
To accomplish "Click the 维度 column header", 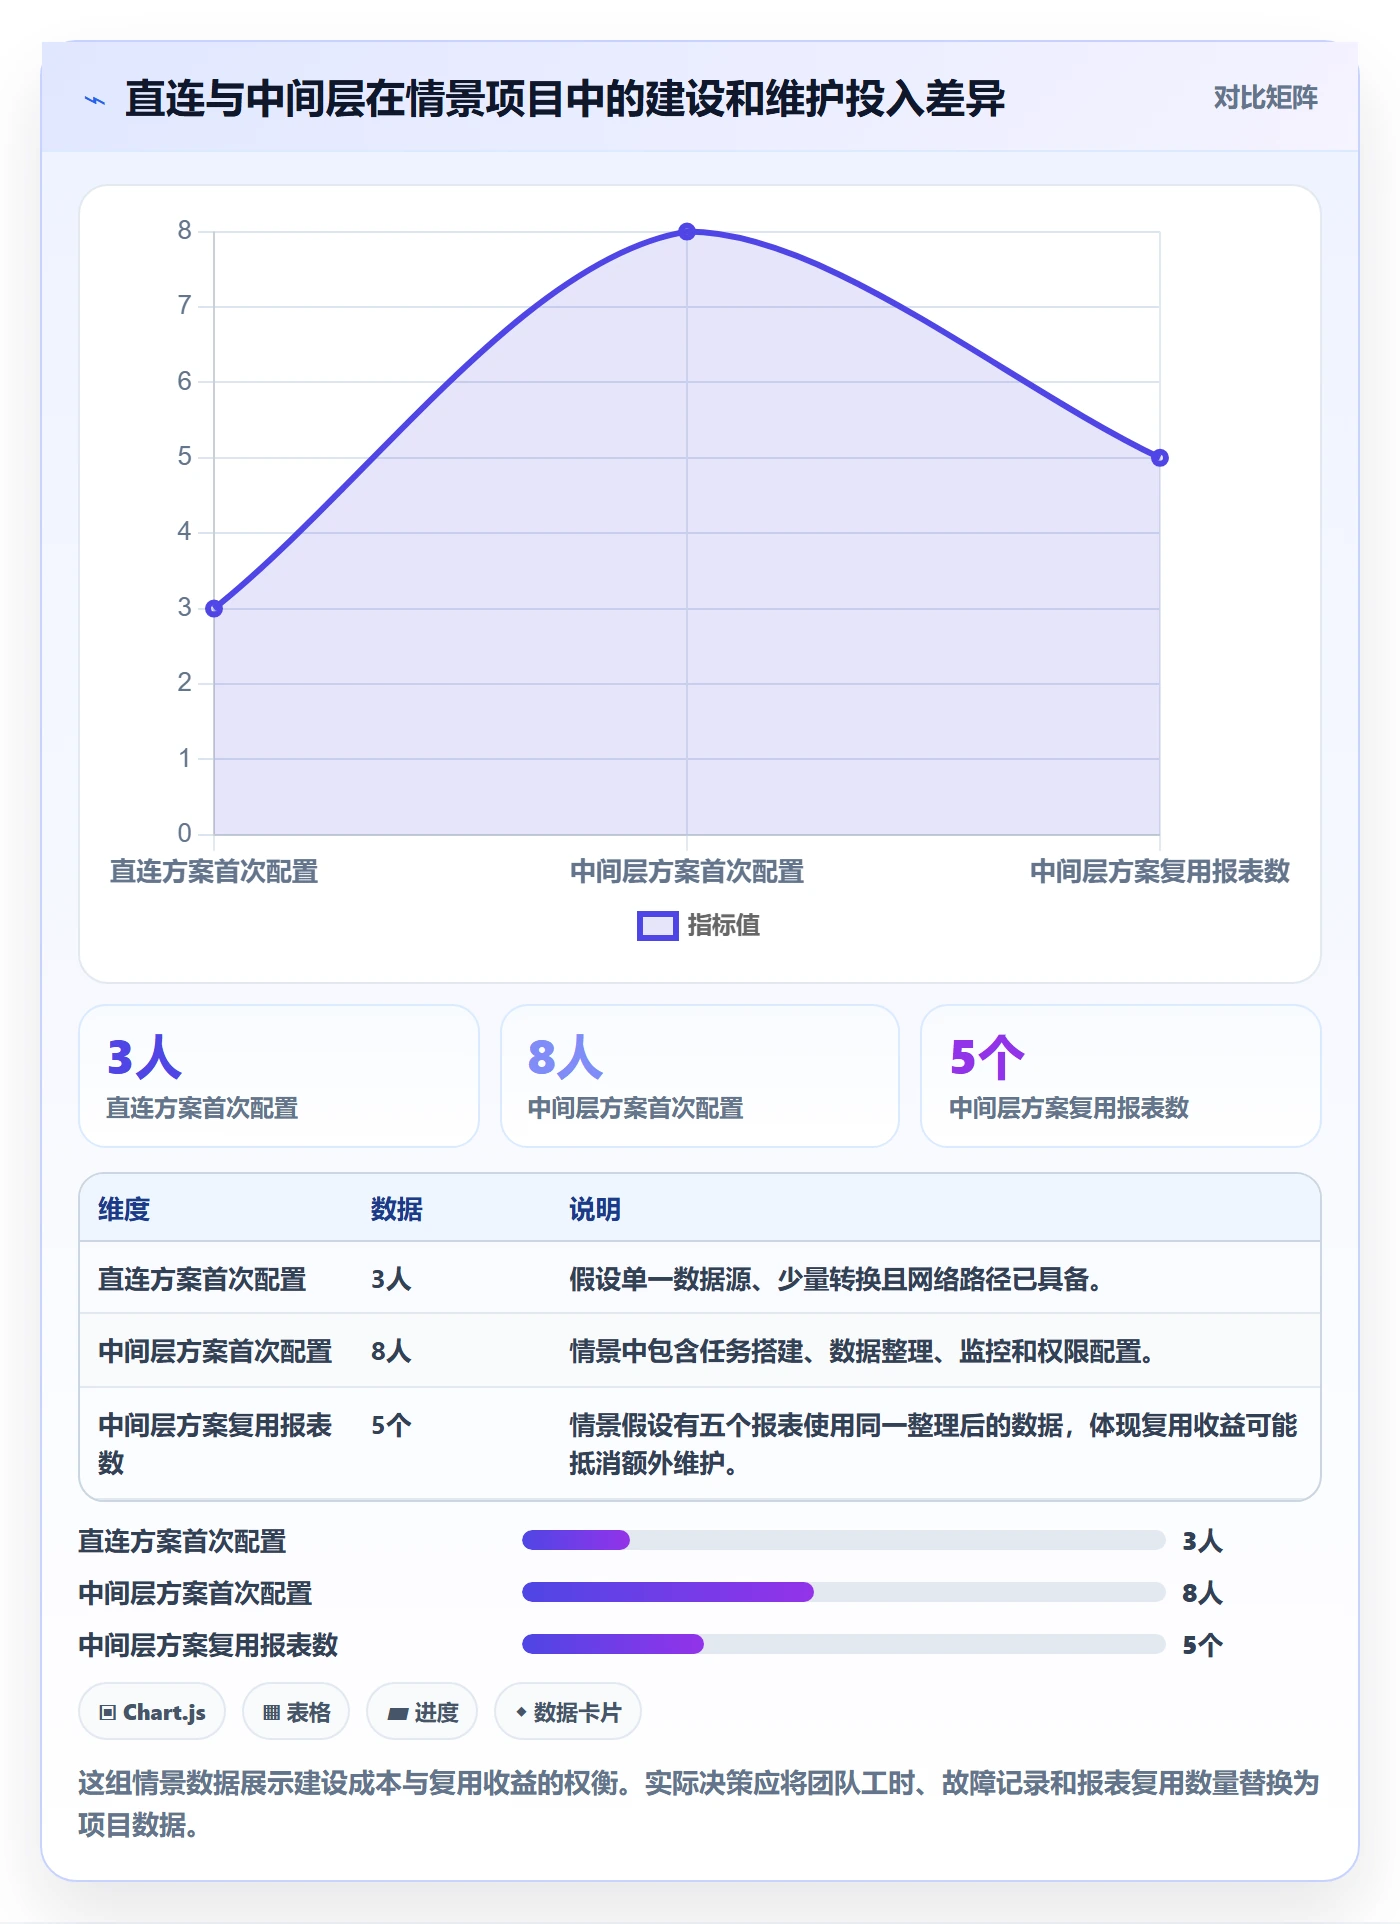I will pyautogui.click(x=124, y=1209).
